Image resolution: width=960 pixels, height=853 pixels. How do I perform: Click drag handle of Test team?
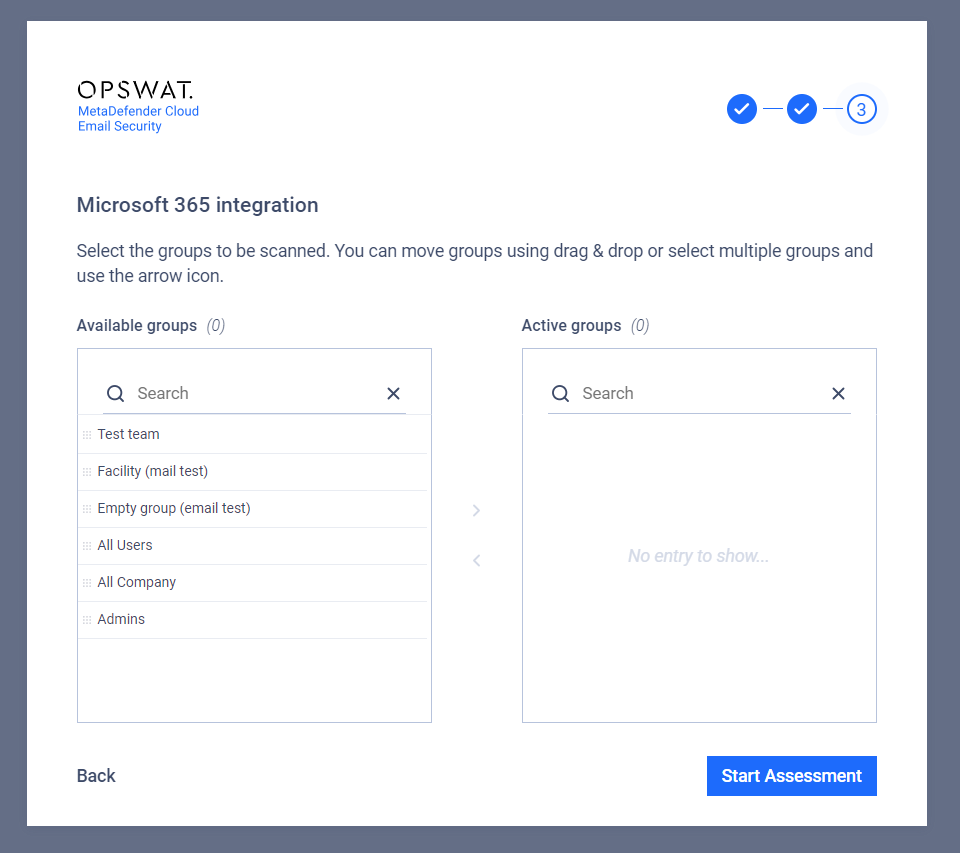[87, 435]
